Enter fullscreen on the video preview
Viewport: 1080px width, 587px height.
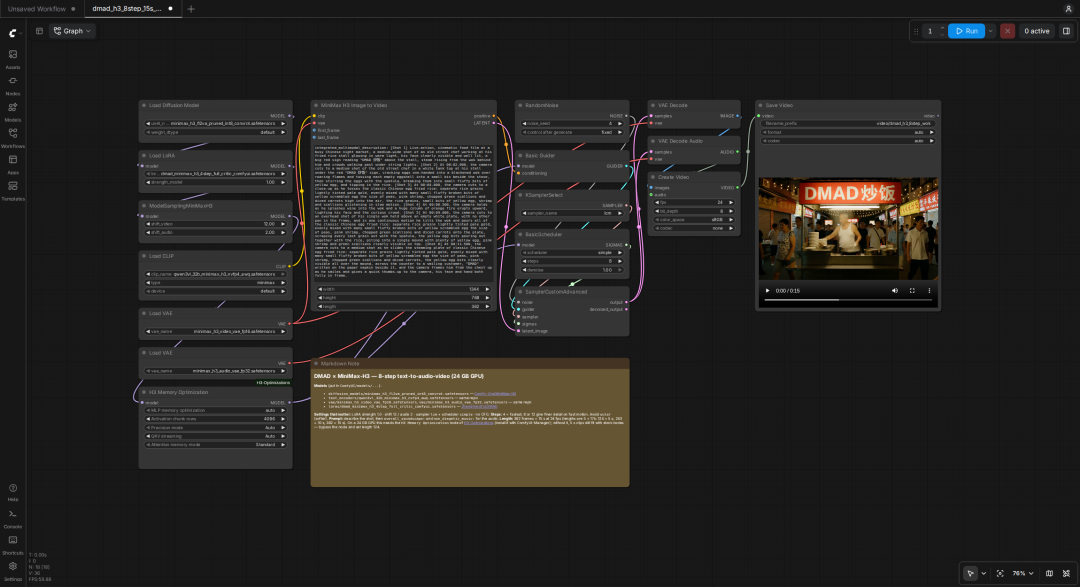(x=912, y=291)
